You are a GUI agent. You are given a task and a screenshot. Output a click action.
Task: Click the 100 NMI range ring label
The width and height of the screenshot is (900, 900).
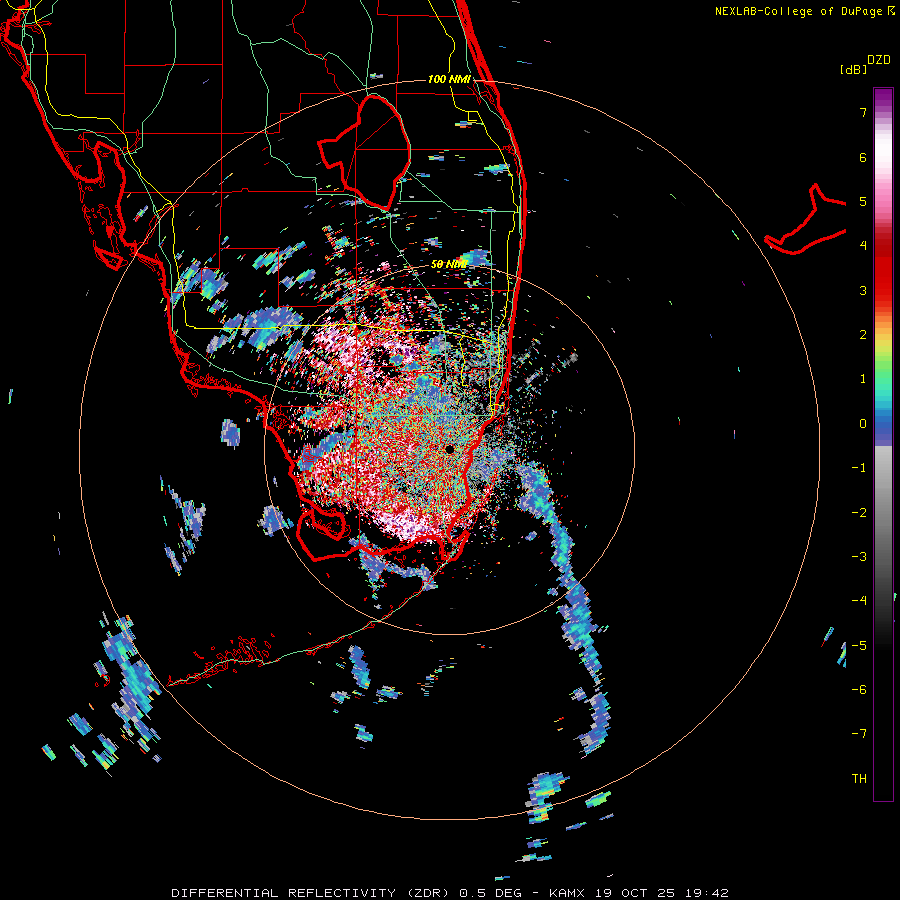coord(449,79)
